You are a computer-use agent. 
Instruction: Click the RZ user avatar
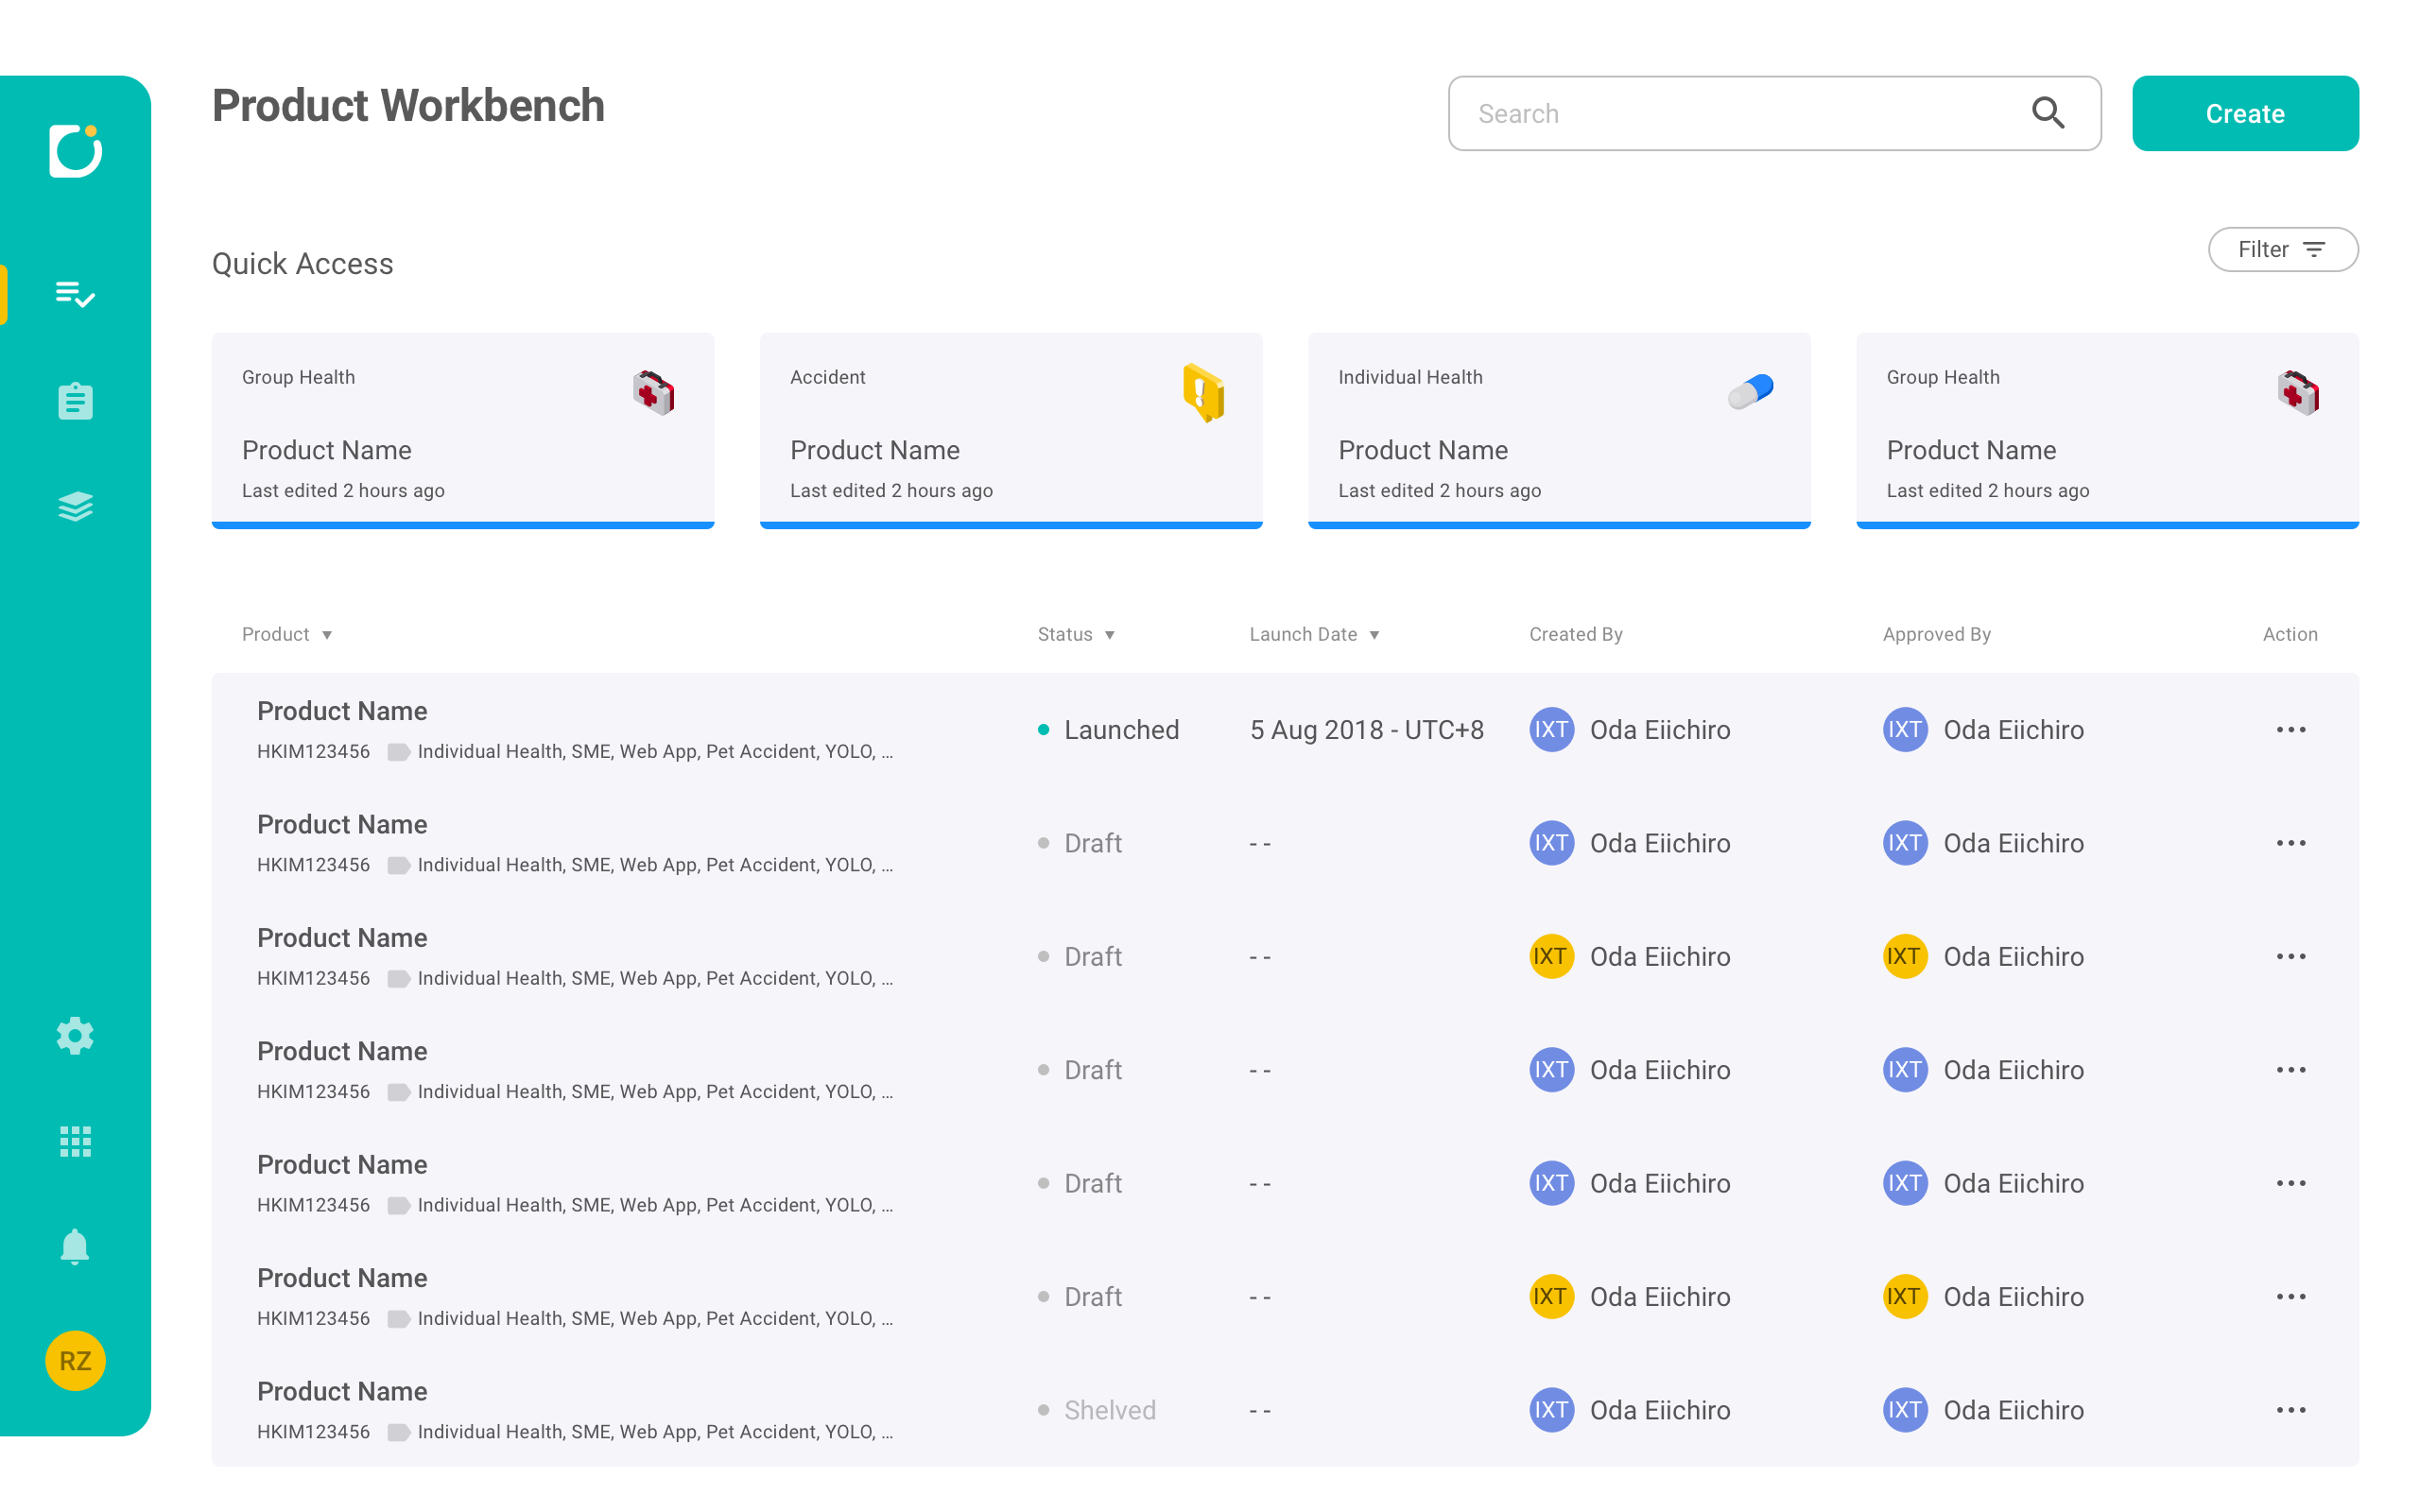(75, 1360)
